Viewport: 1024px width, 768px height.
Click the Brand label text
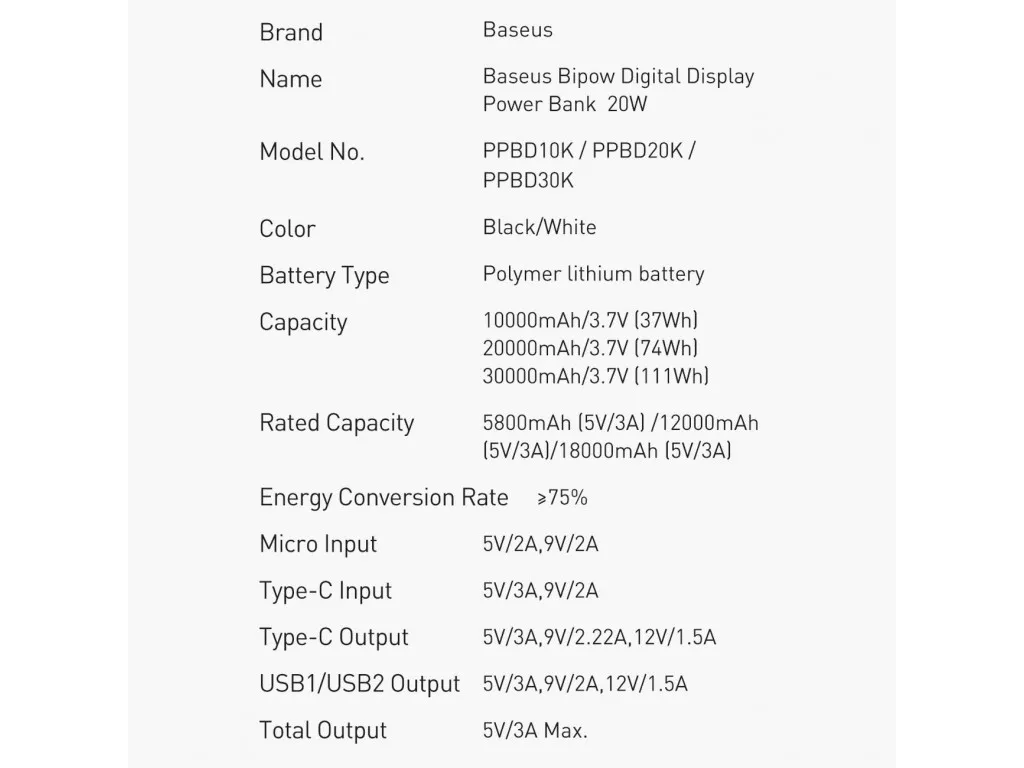291,33
